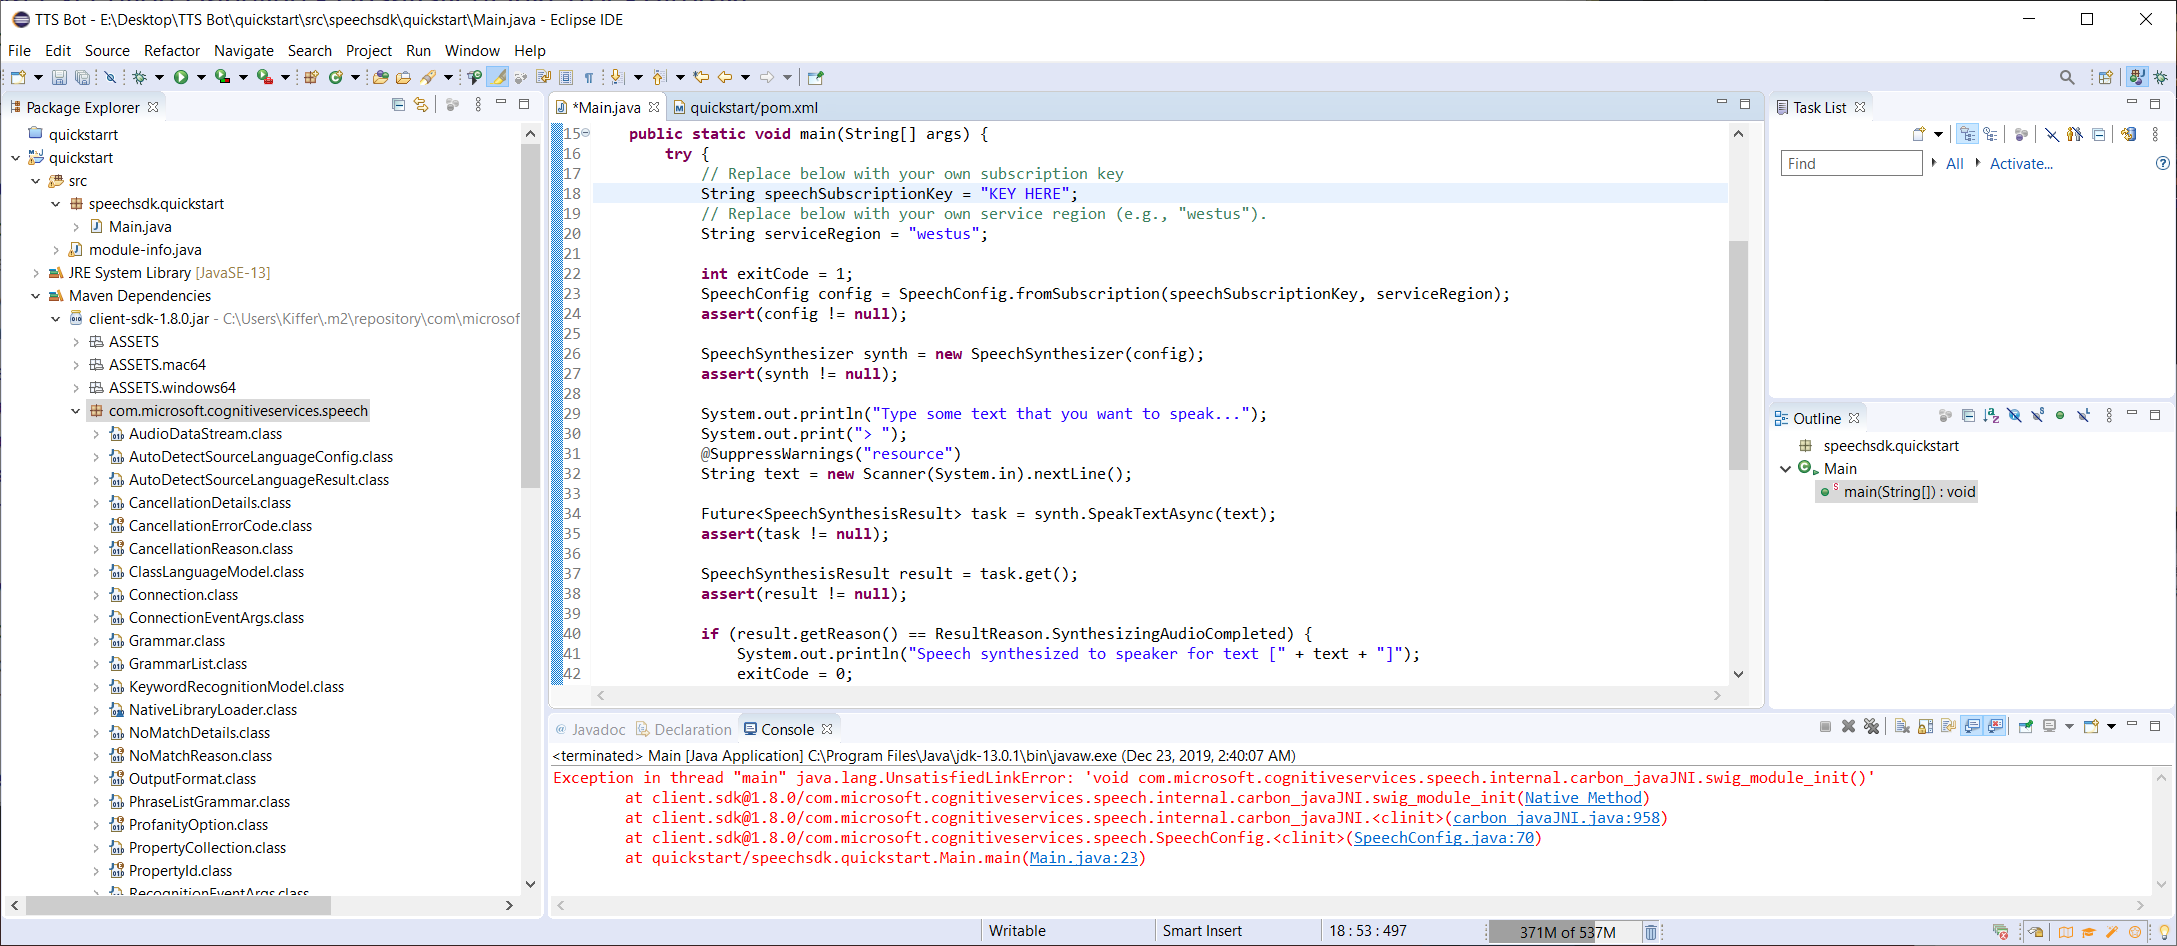Click the heap memory indicator
Viewport: 2177px width, 946px height.
[1555, 931]
